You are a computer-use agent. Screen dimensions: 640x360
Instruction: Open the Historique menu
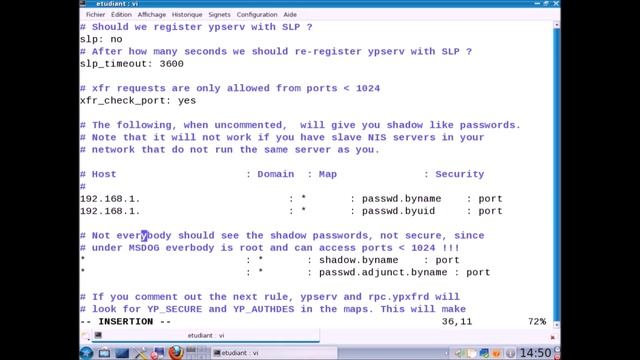tap(187, 15)
